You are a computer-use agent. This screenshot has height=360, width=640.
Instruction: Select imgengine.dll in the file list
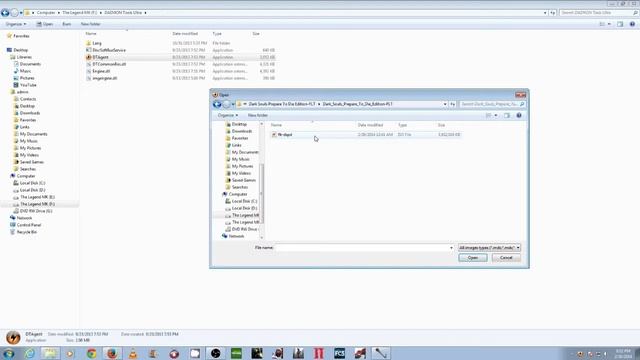pos(104,78)
